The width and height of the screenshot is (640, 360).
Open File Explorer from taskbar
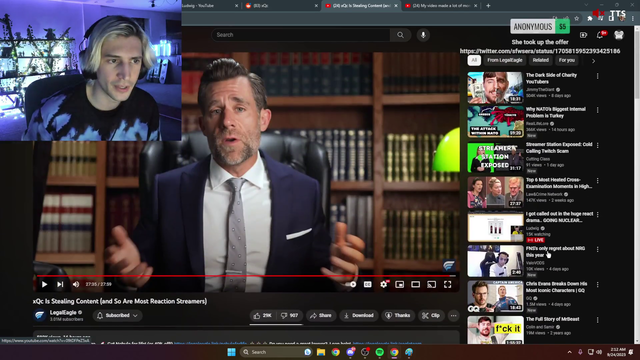(321, 352)
